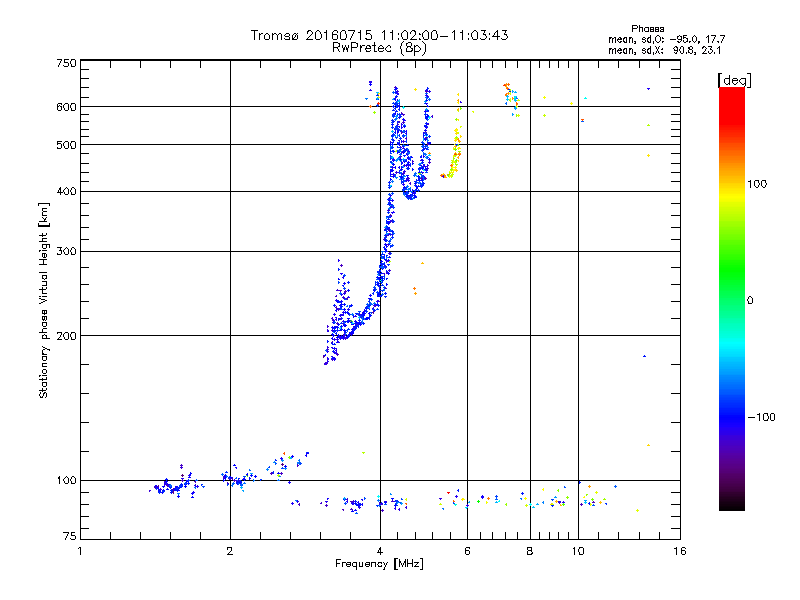Click the y-axis tick "600"
Viewport: 800px width, 600px height.
tap(67, 107)
